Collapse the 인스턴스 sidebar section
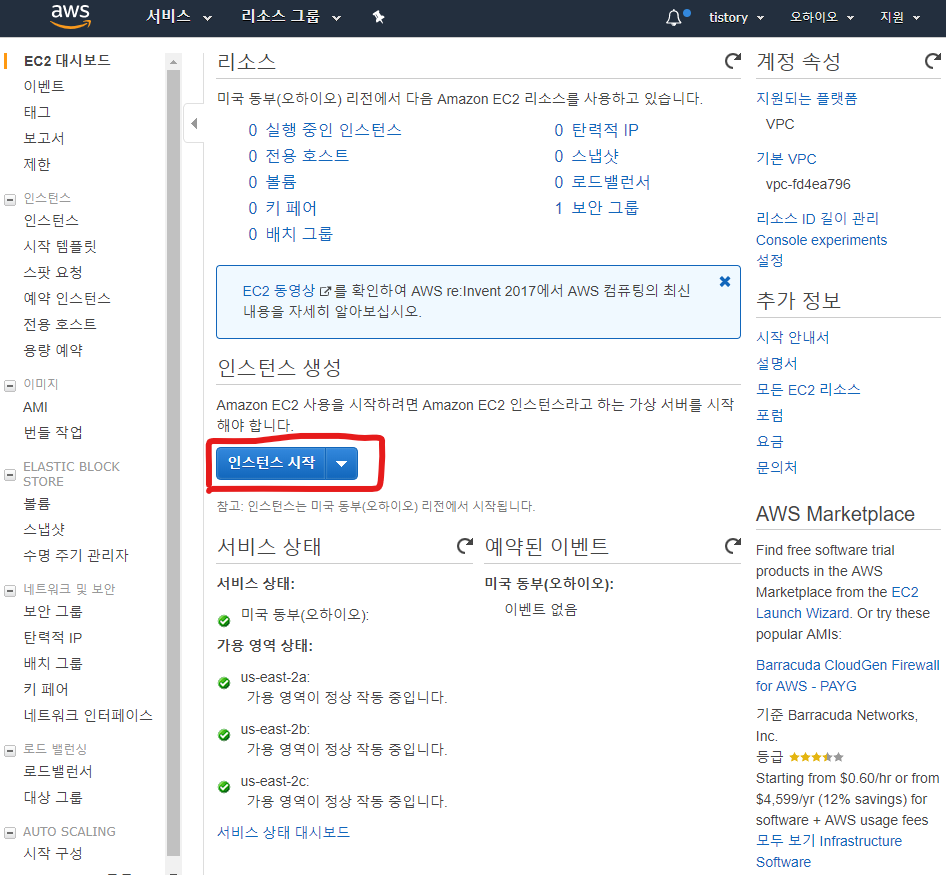The width and height of the screenshot is (946, 875). [x=10, y=200]
